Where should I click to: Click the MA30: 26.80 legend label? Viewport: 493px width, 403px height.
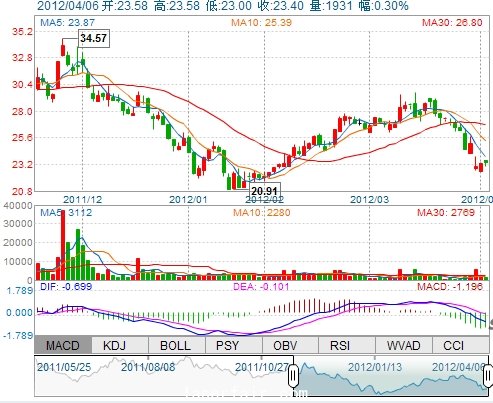point(452,22)
